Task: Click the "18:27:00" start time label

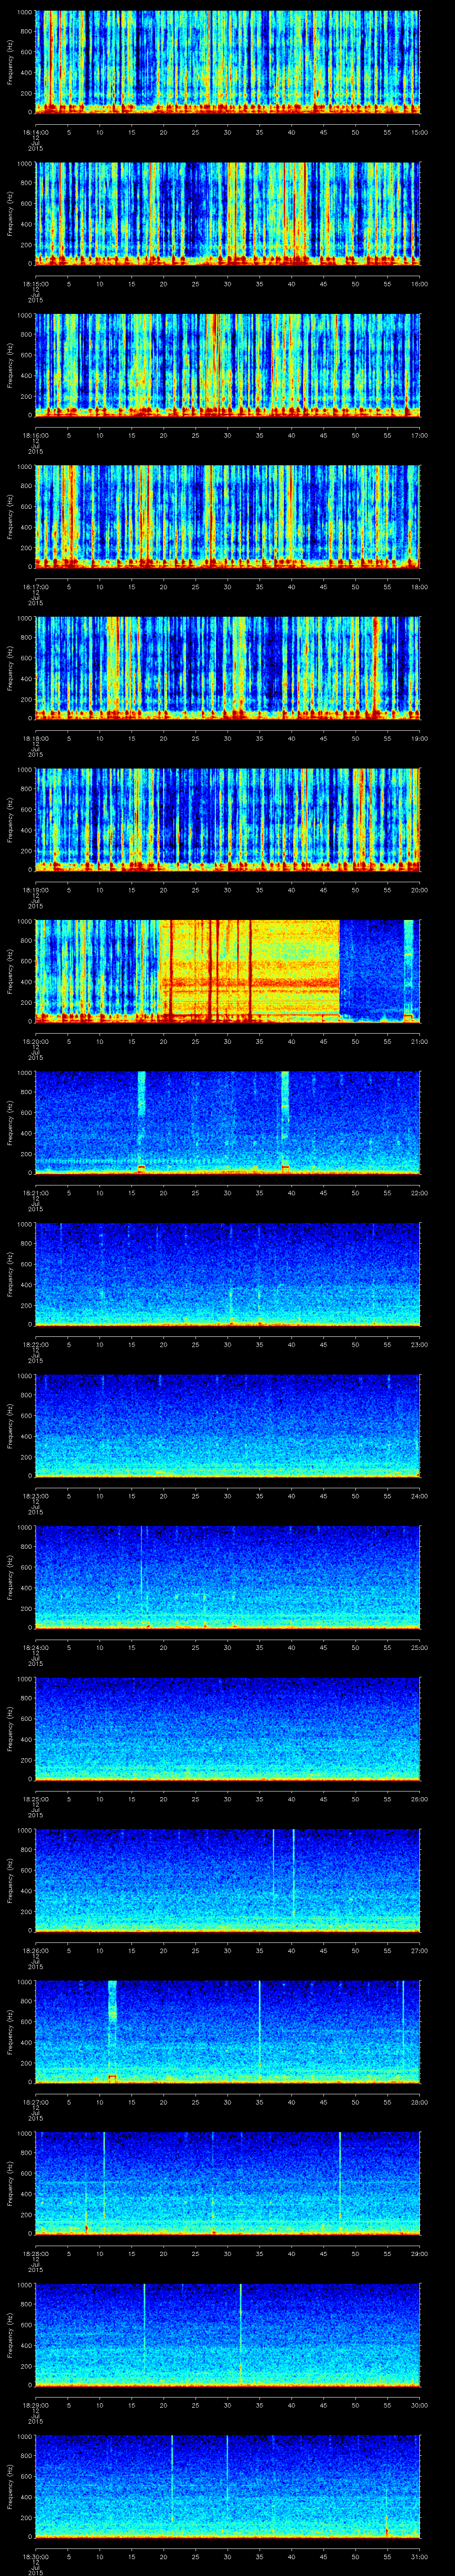Action: [x=36, y=2101]
